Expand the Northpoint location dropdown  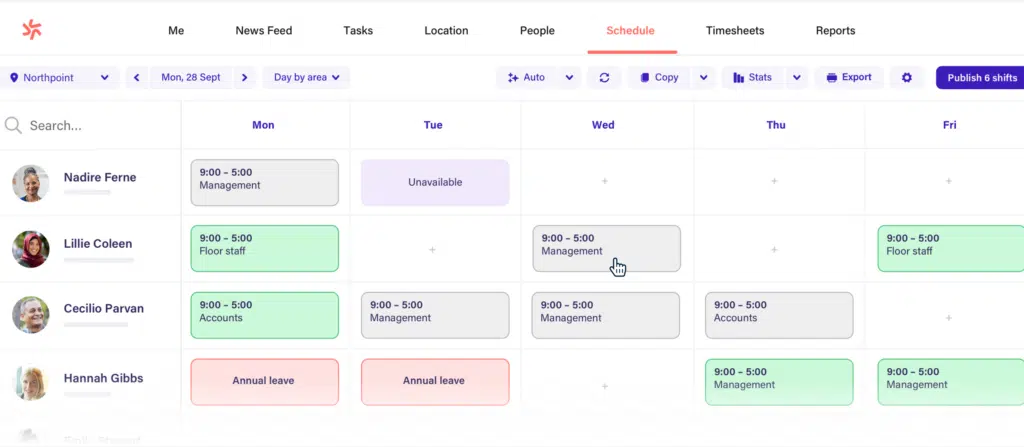[60, 78]
